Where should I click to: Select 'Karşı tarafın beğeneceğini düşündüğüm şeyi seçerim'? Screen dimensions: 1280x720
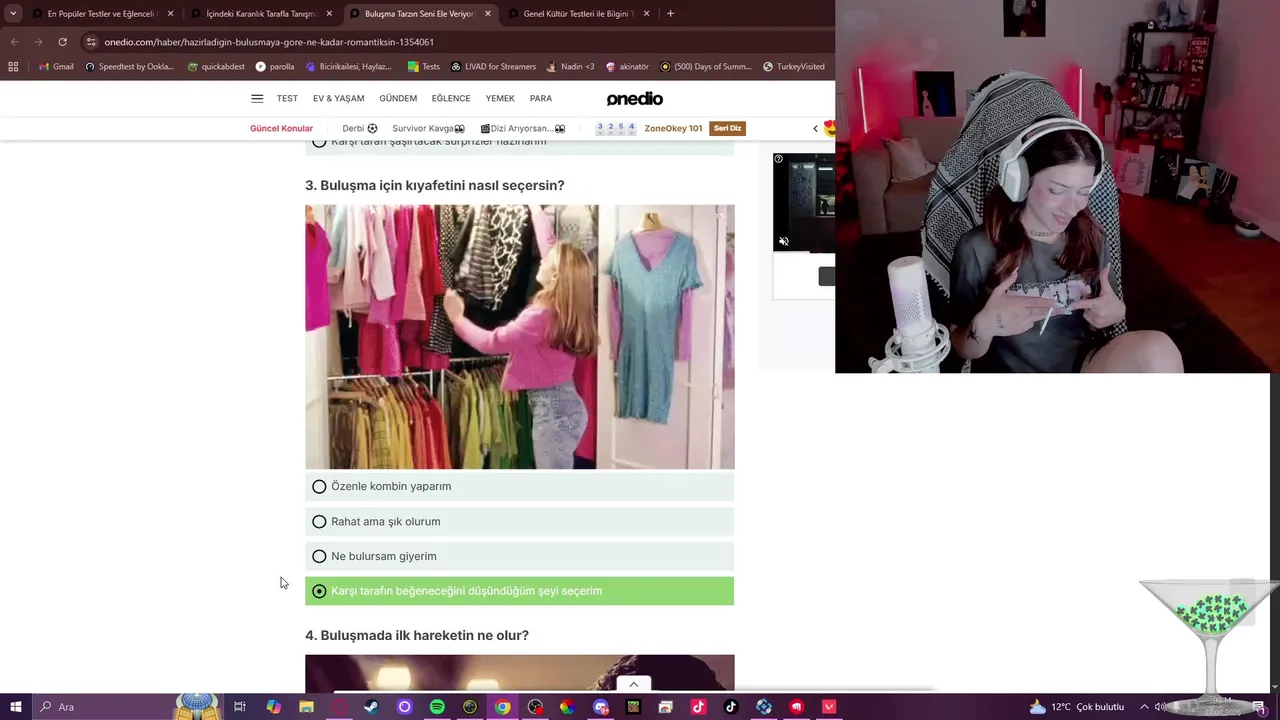click(x=519, y=591)
